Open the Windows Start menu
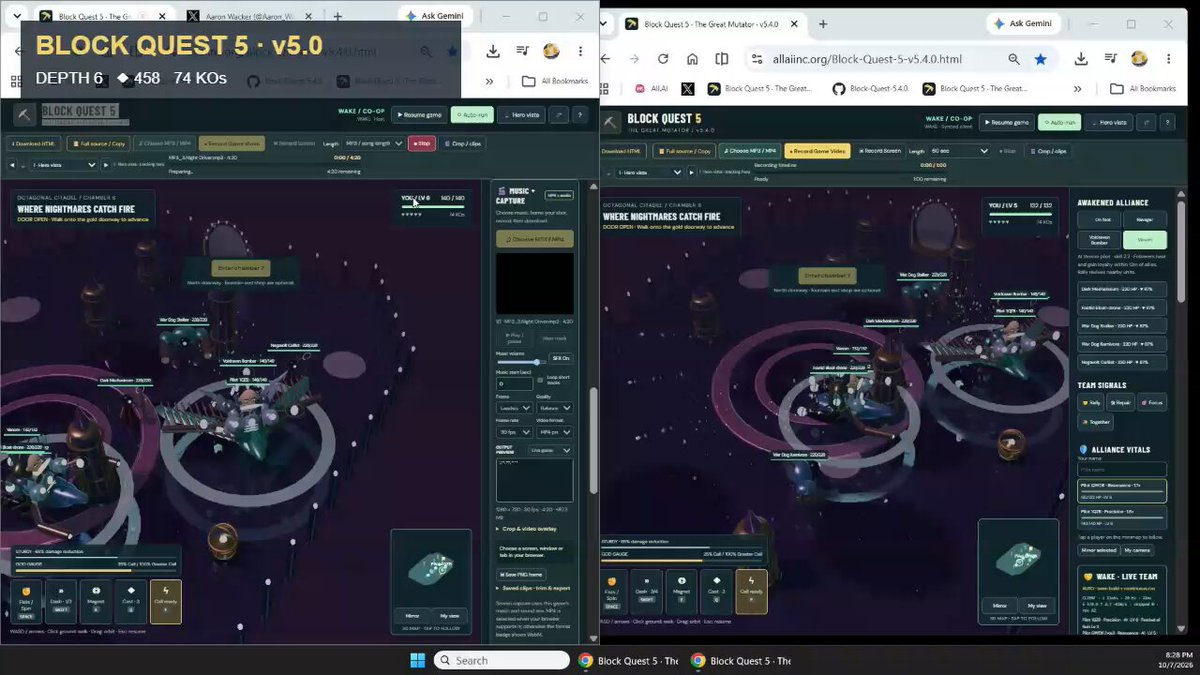Image resolution: width=1200 pixels, height=675 pixels. click(417, 660)
